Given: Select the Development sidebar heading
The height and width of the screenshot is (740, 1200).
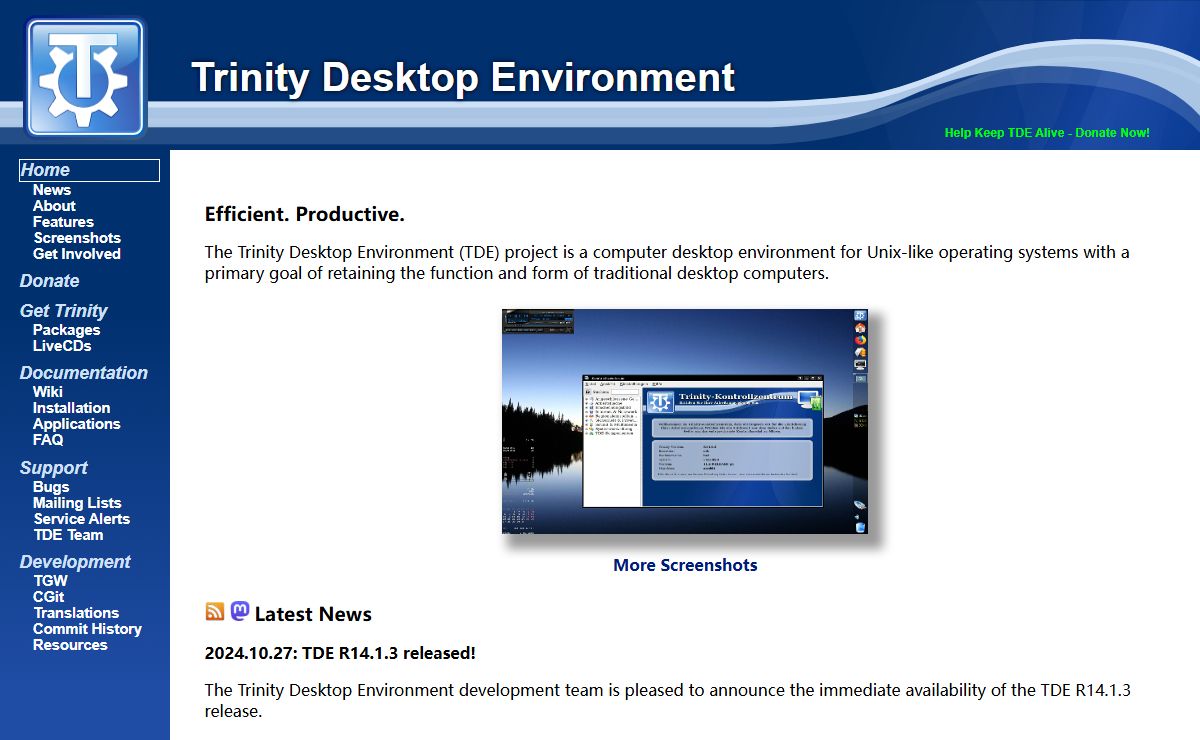Looking at the screenshot, I should (75, 562).
